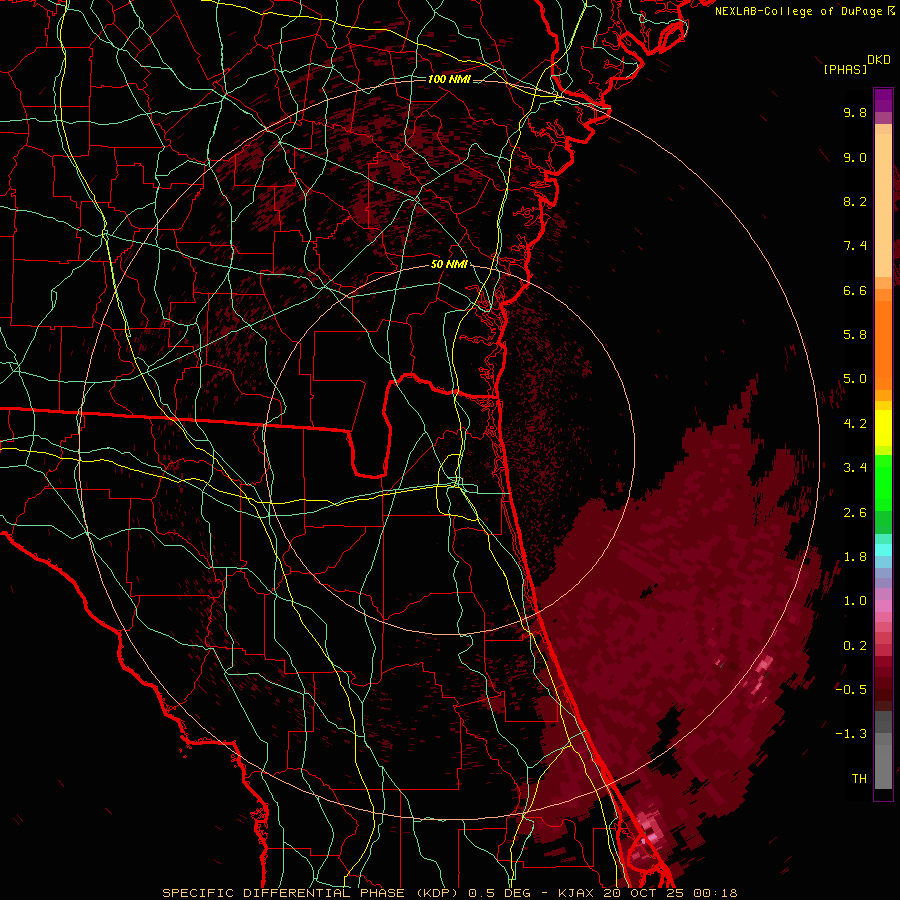900x900 pixels.
Task: Pick the gray segment beside the TH label
Action: pyautogui.click(x=883, y=766)
